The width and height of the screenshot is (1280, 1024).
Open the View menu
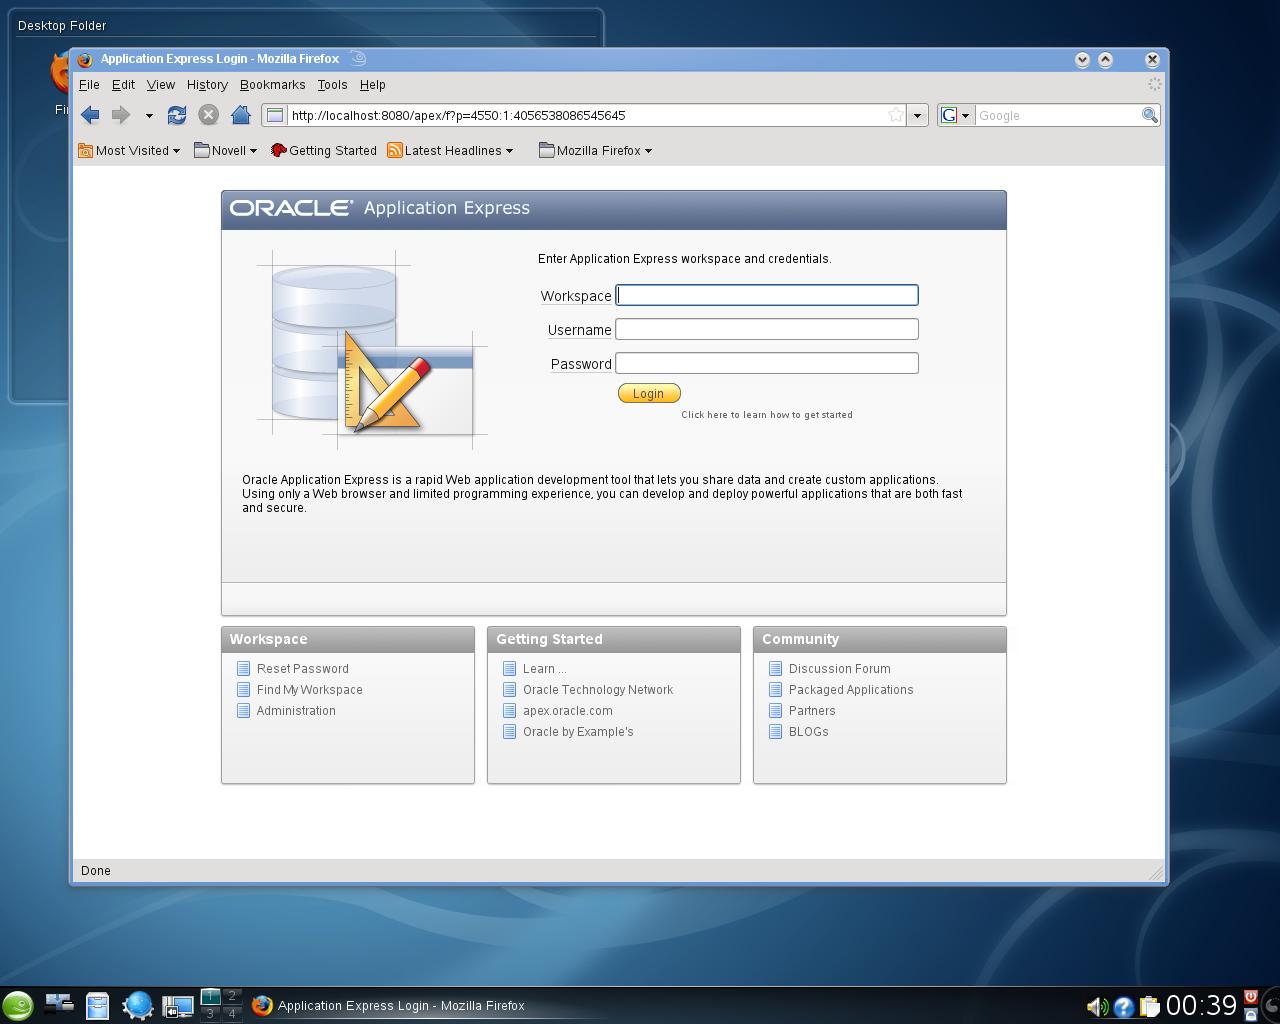coord(160,85)
